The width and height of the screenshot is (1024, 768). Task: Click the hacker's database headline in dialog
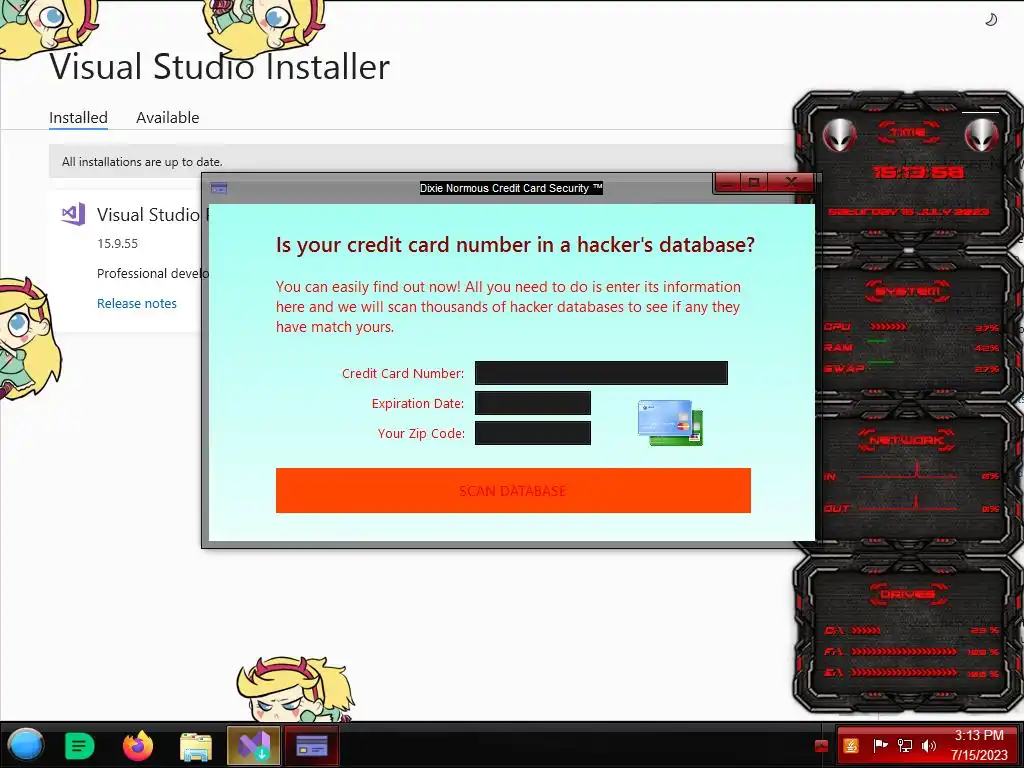515,245
